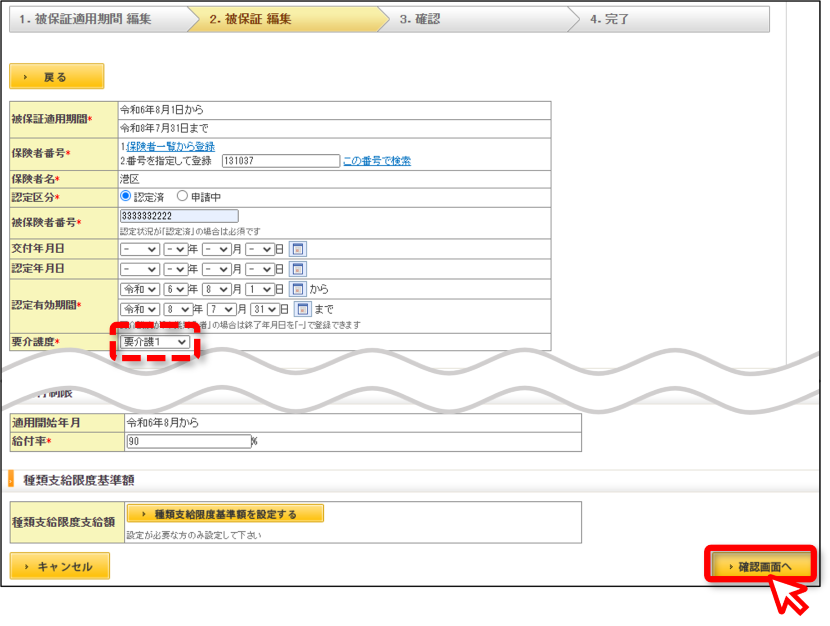This screenshot has width=830, height=626.
Task: Open calendar picker for 認定年月日
Action: pos(298,269)
